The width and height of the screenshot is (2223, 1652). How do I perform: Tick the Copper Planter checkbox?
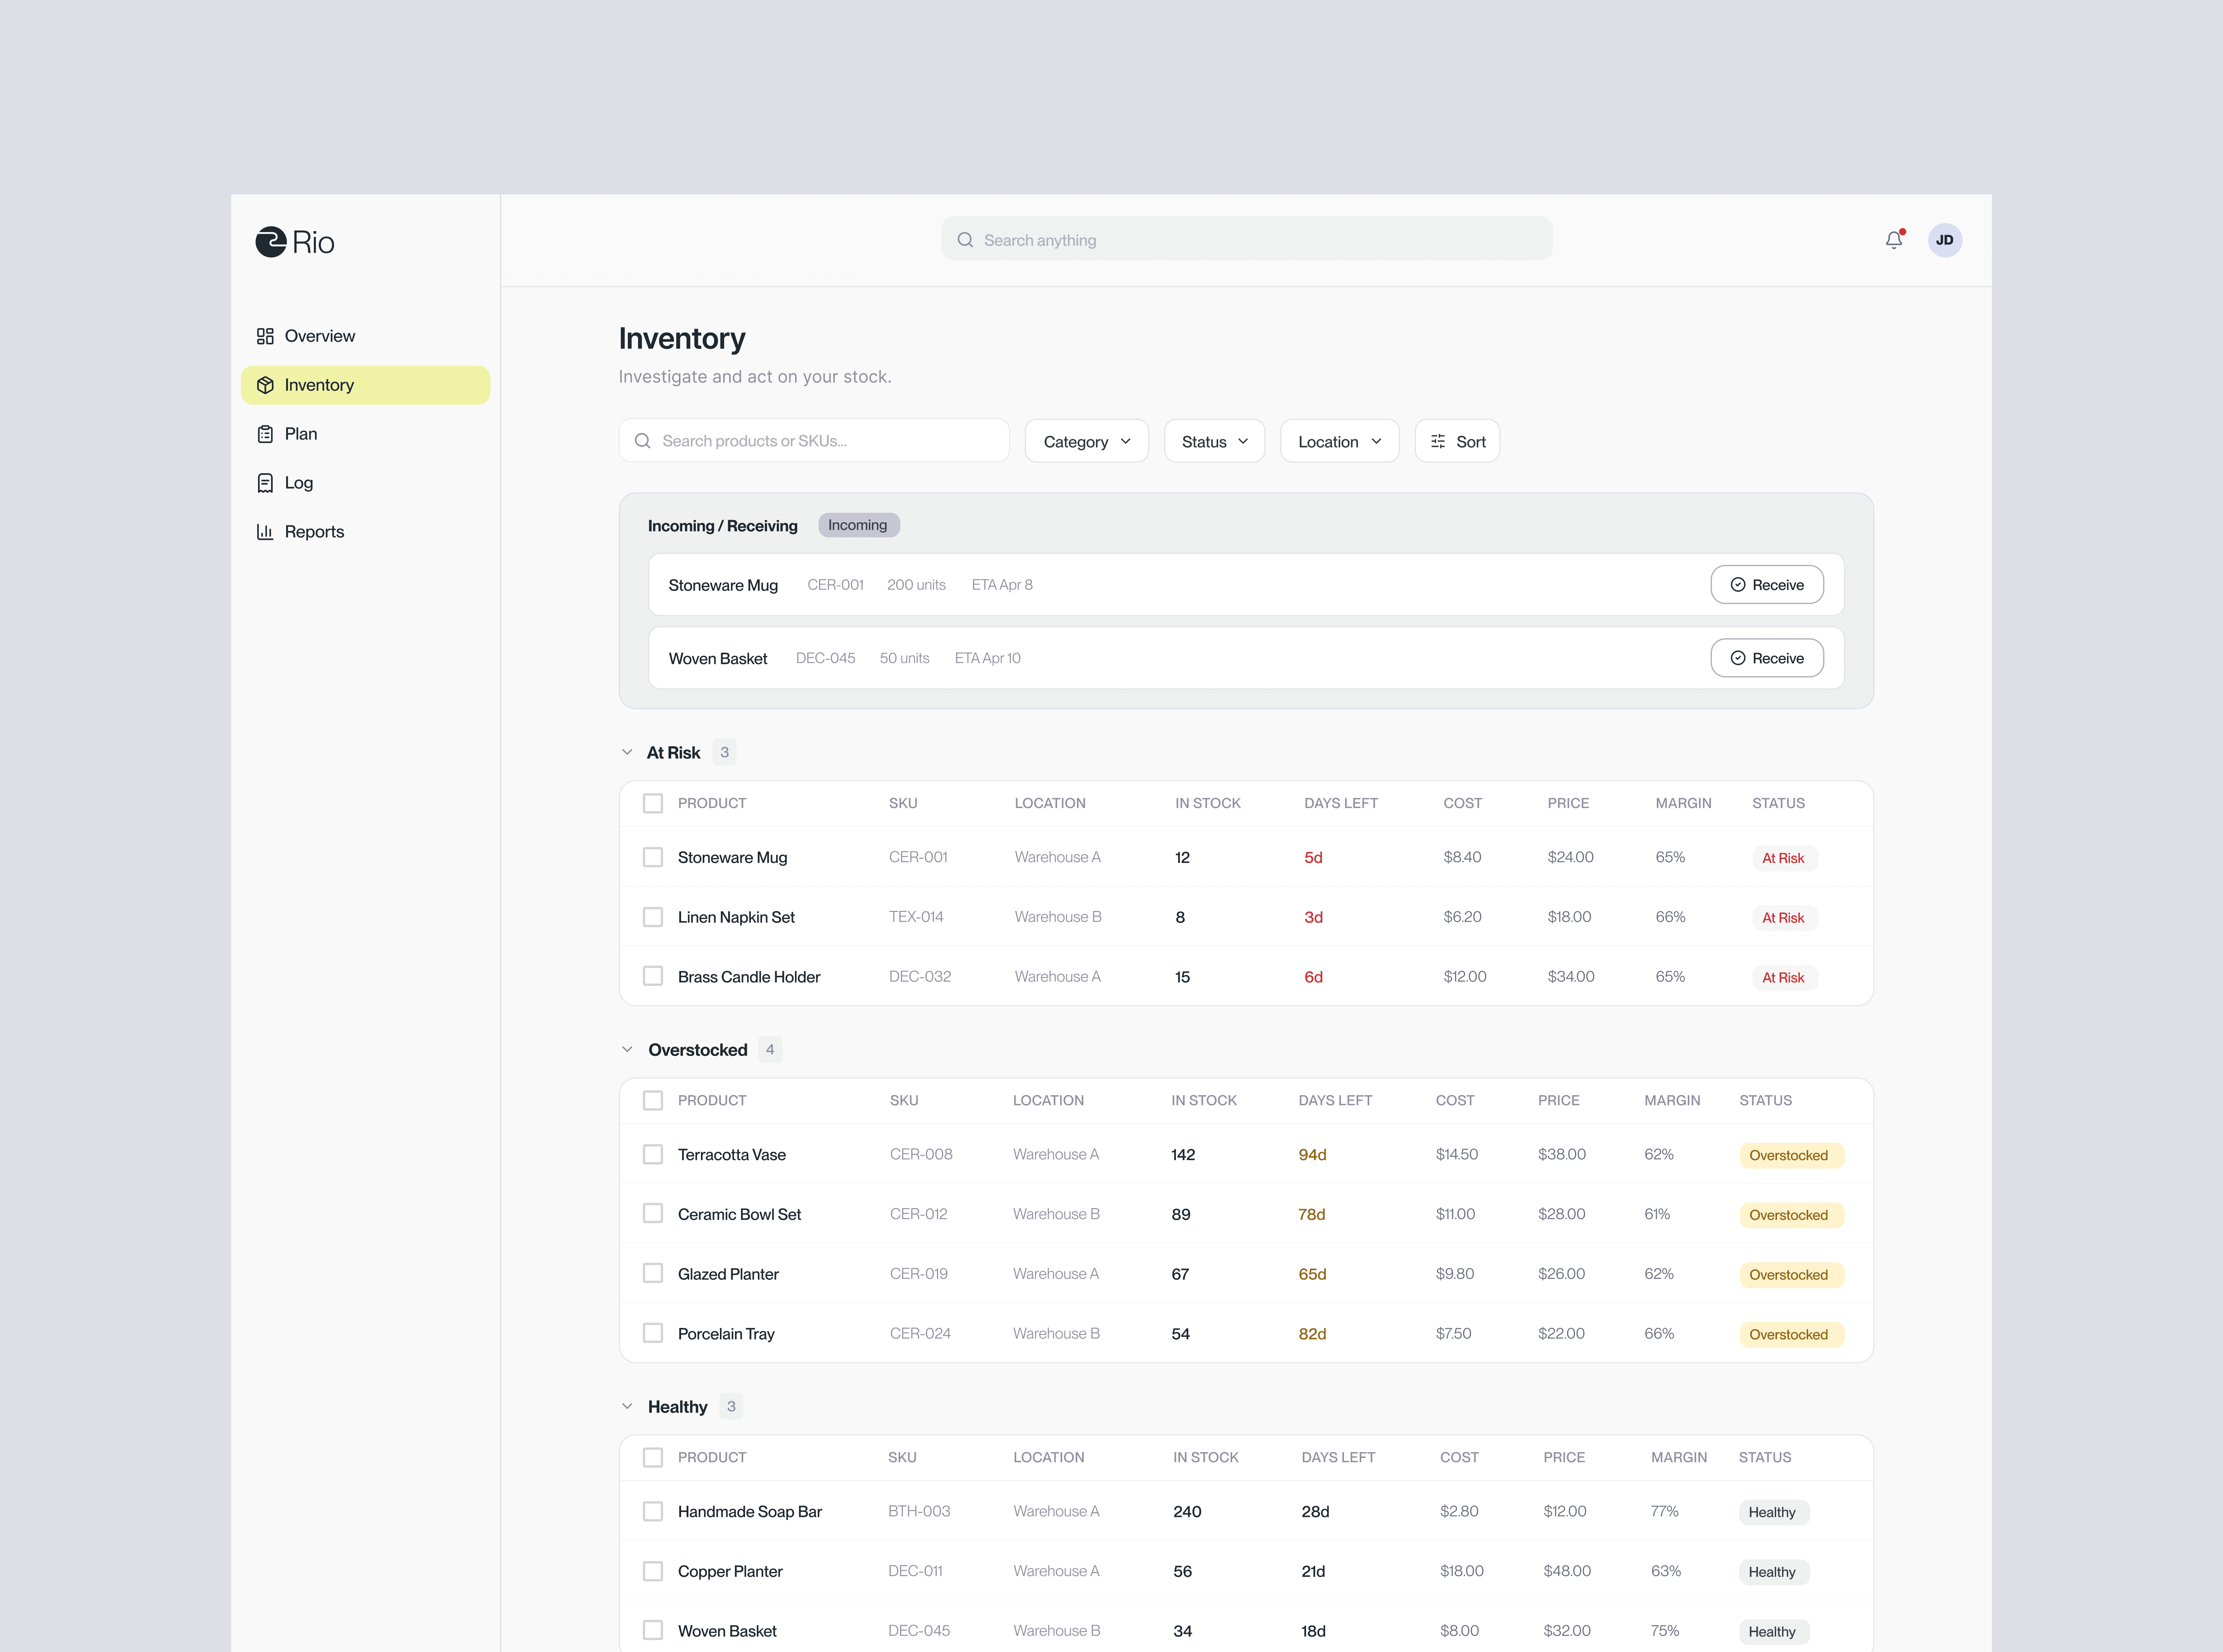click(653, 1571)
